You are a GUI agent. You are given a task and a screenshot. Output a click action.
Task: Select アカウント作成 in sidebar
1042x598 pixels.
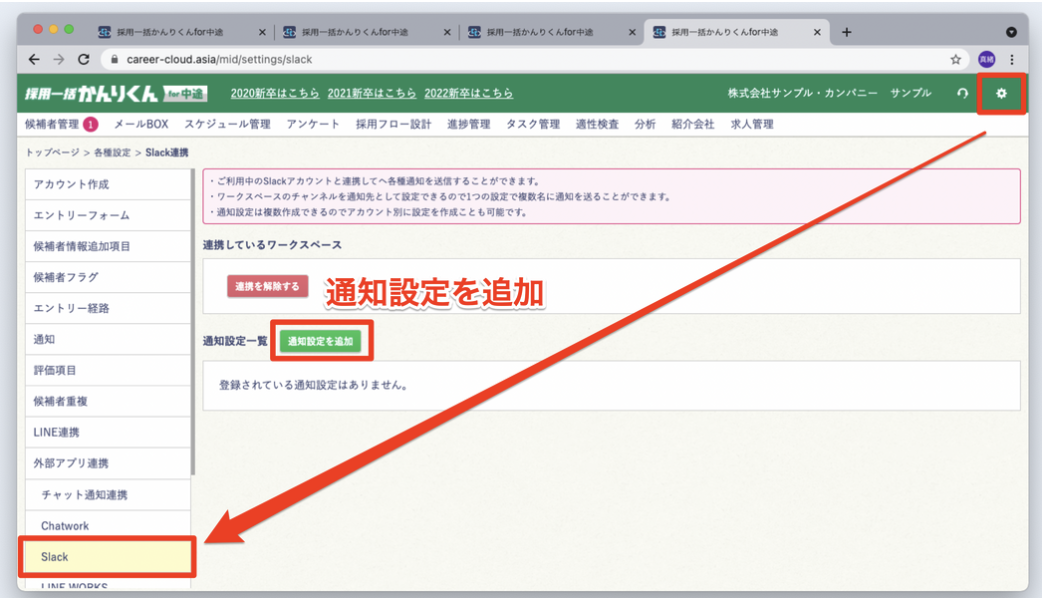point(108,184)
